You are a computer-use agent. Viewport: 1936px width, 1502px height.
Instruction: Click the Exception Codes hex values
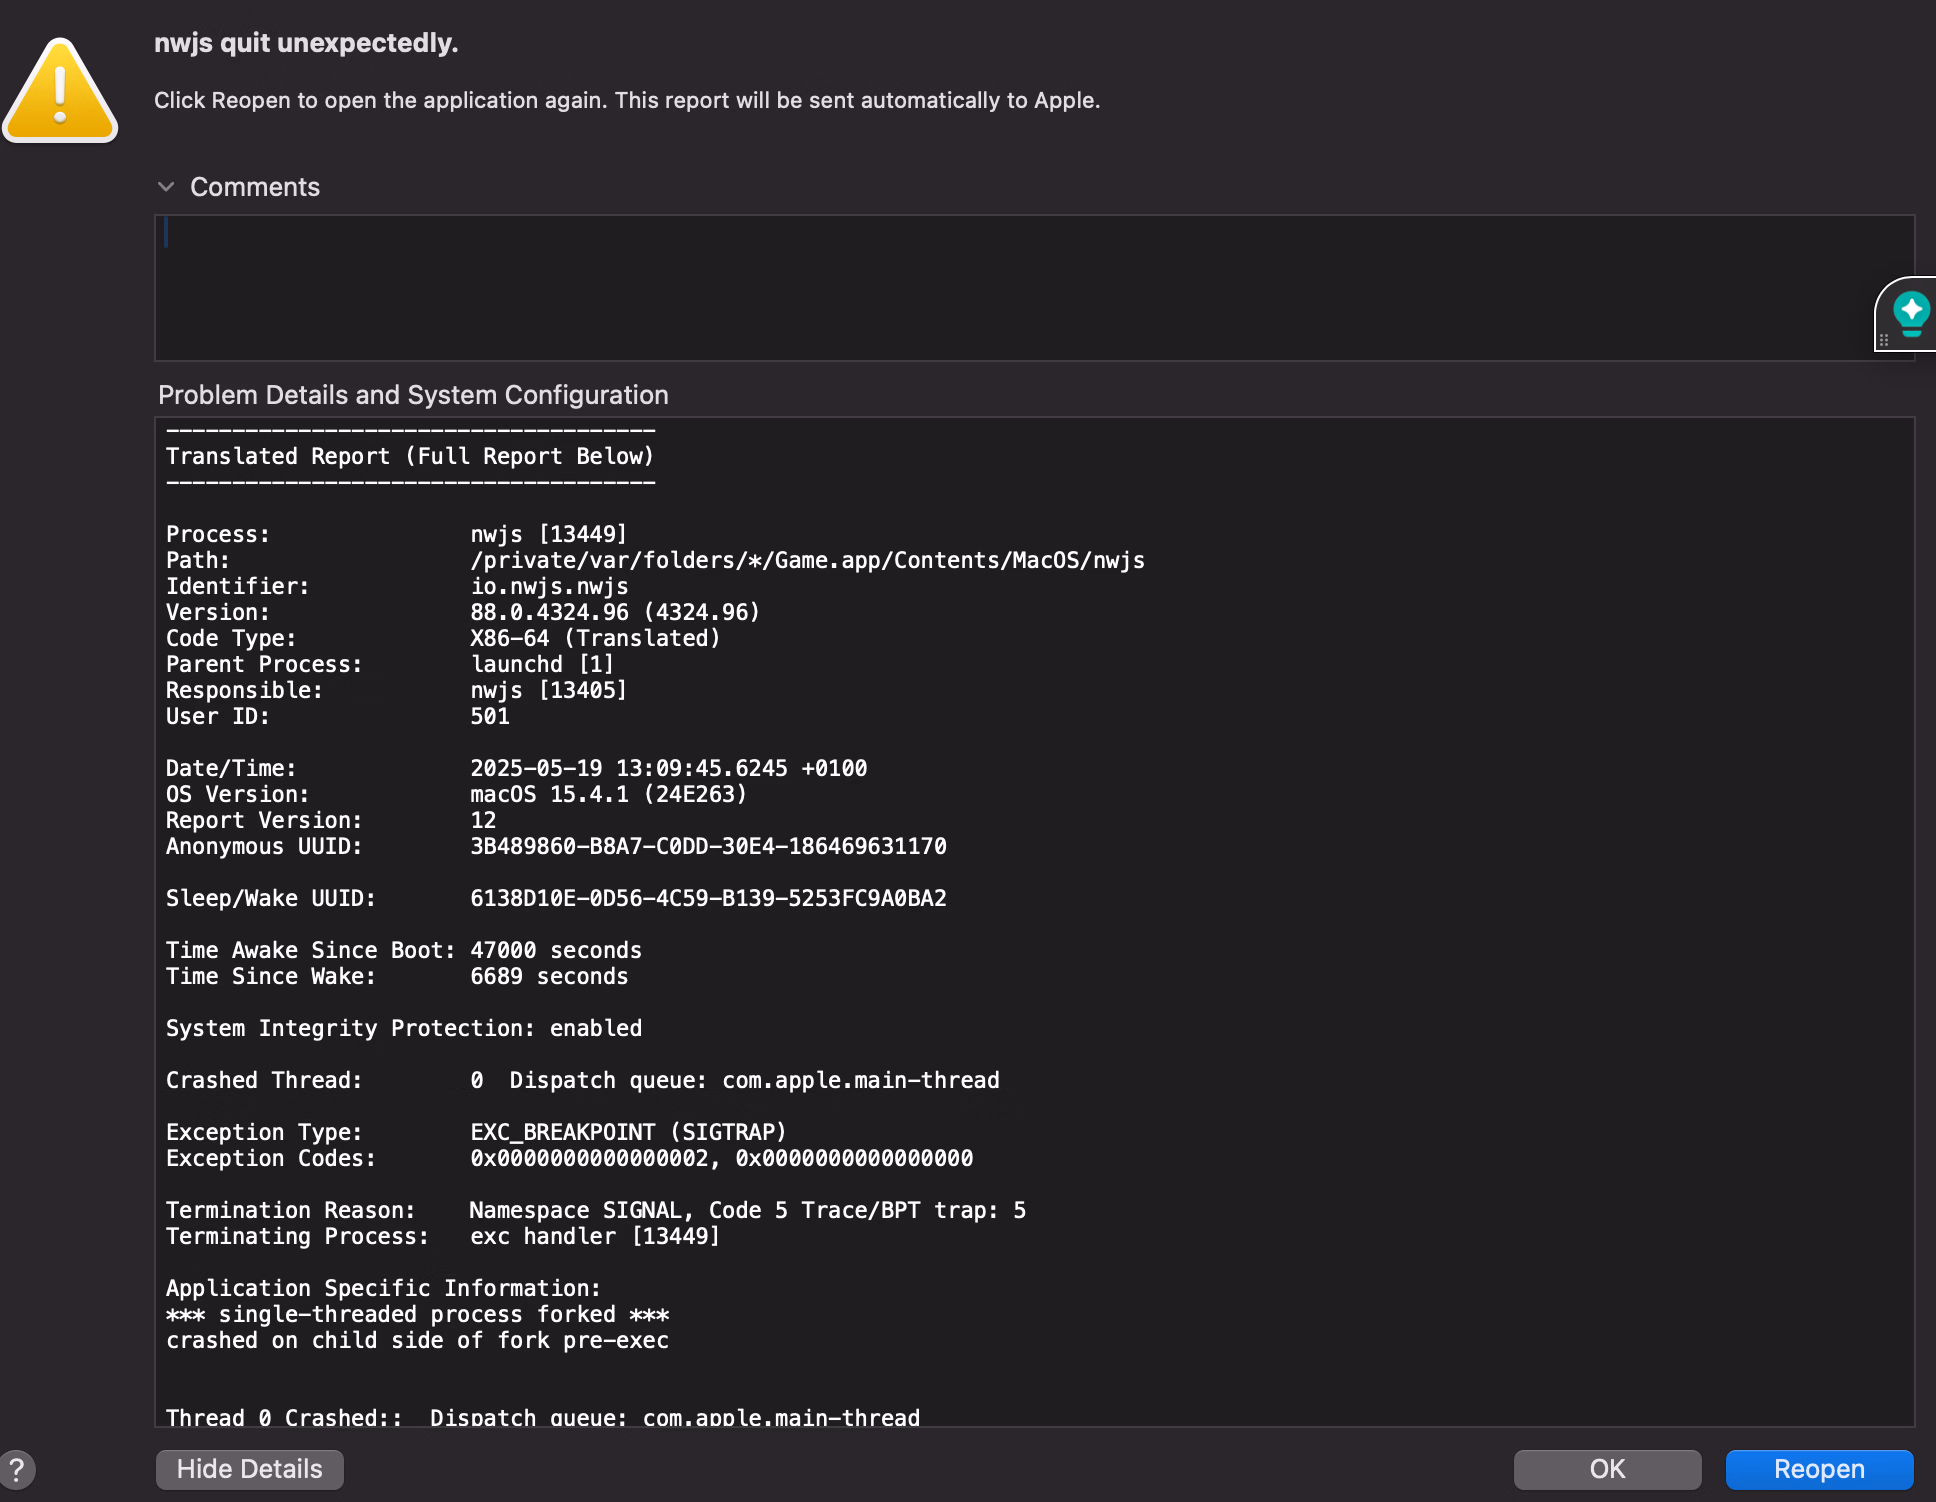point(721,1158)
